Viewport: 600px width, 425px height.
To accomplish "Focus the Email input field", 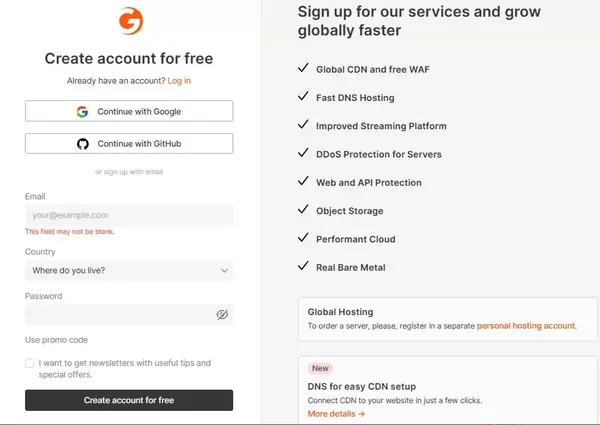I will click(128, 215).
